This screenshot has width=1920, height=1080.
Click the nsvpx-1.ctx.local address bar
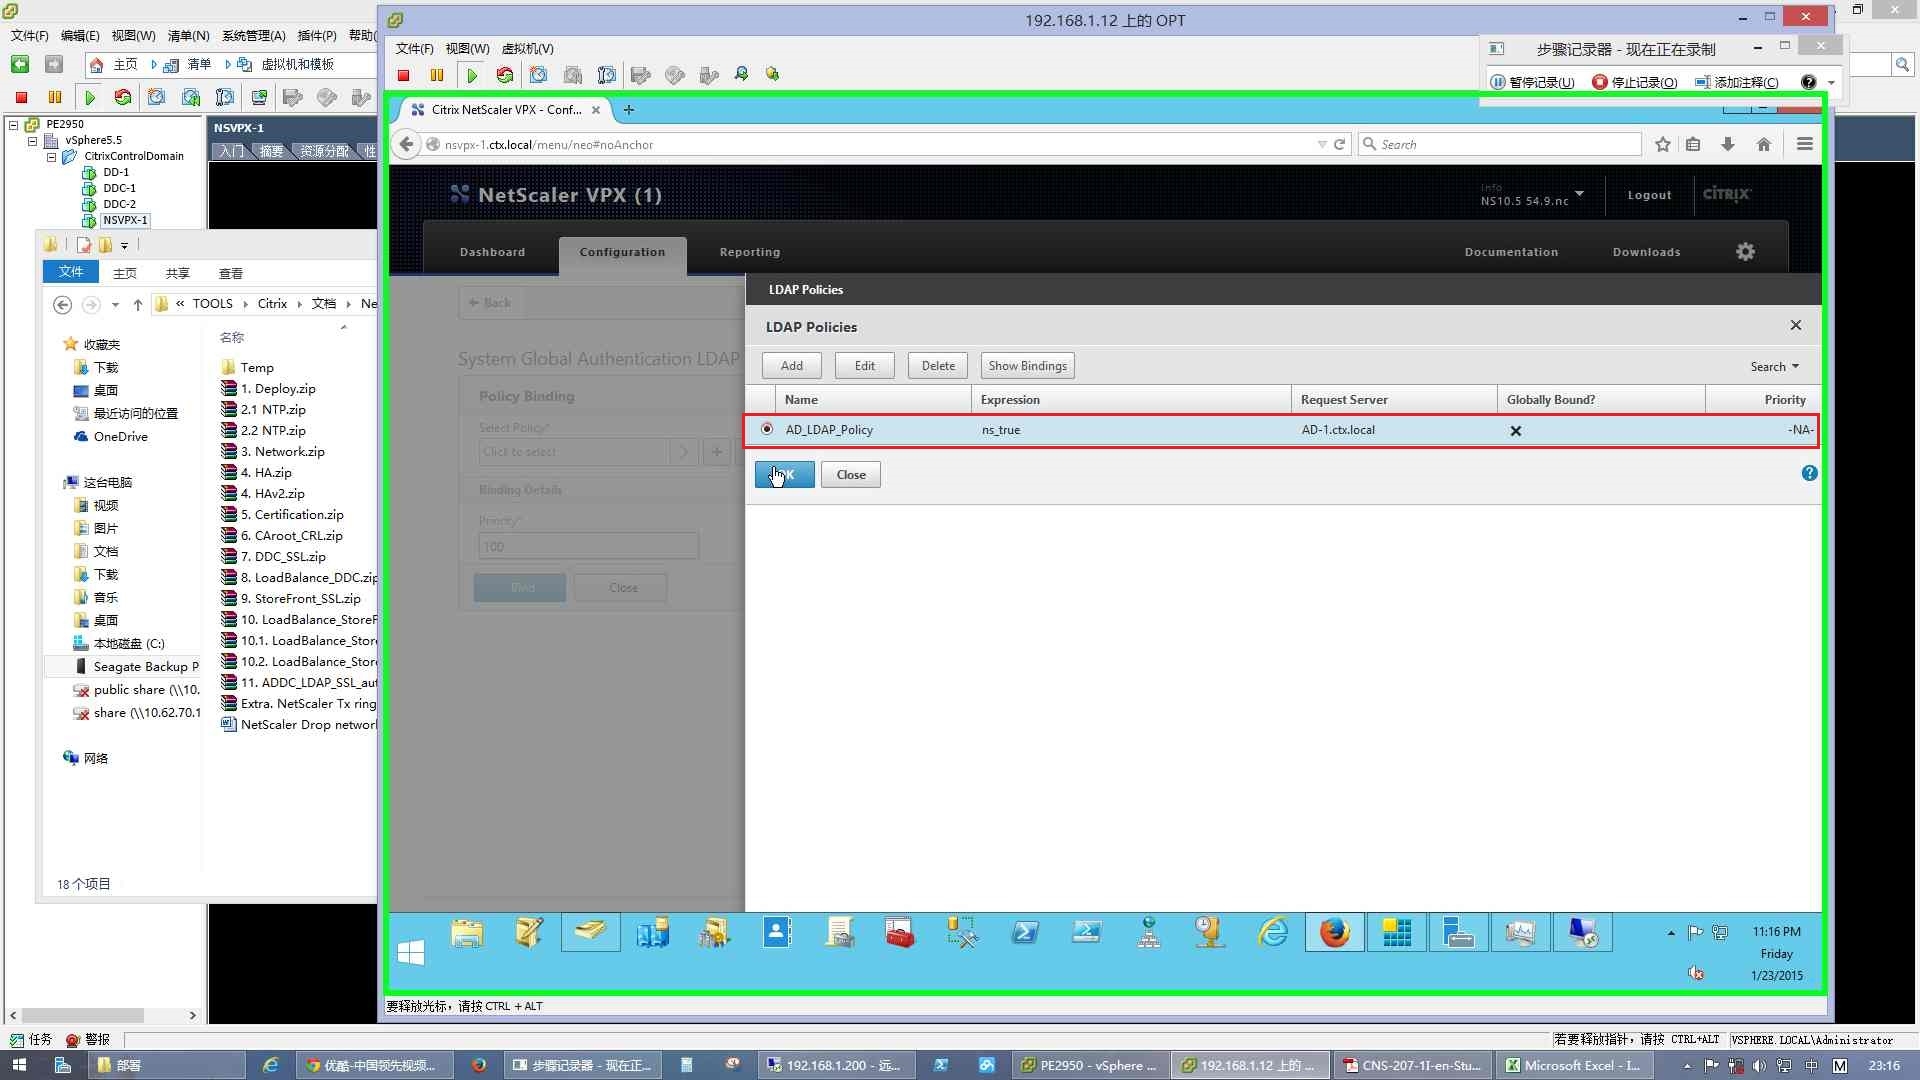point(870,144)
